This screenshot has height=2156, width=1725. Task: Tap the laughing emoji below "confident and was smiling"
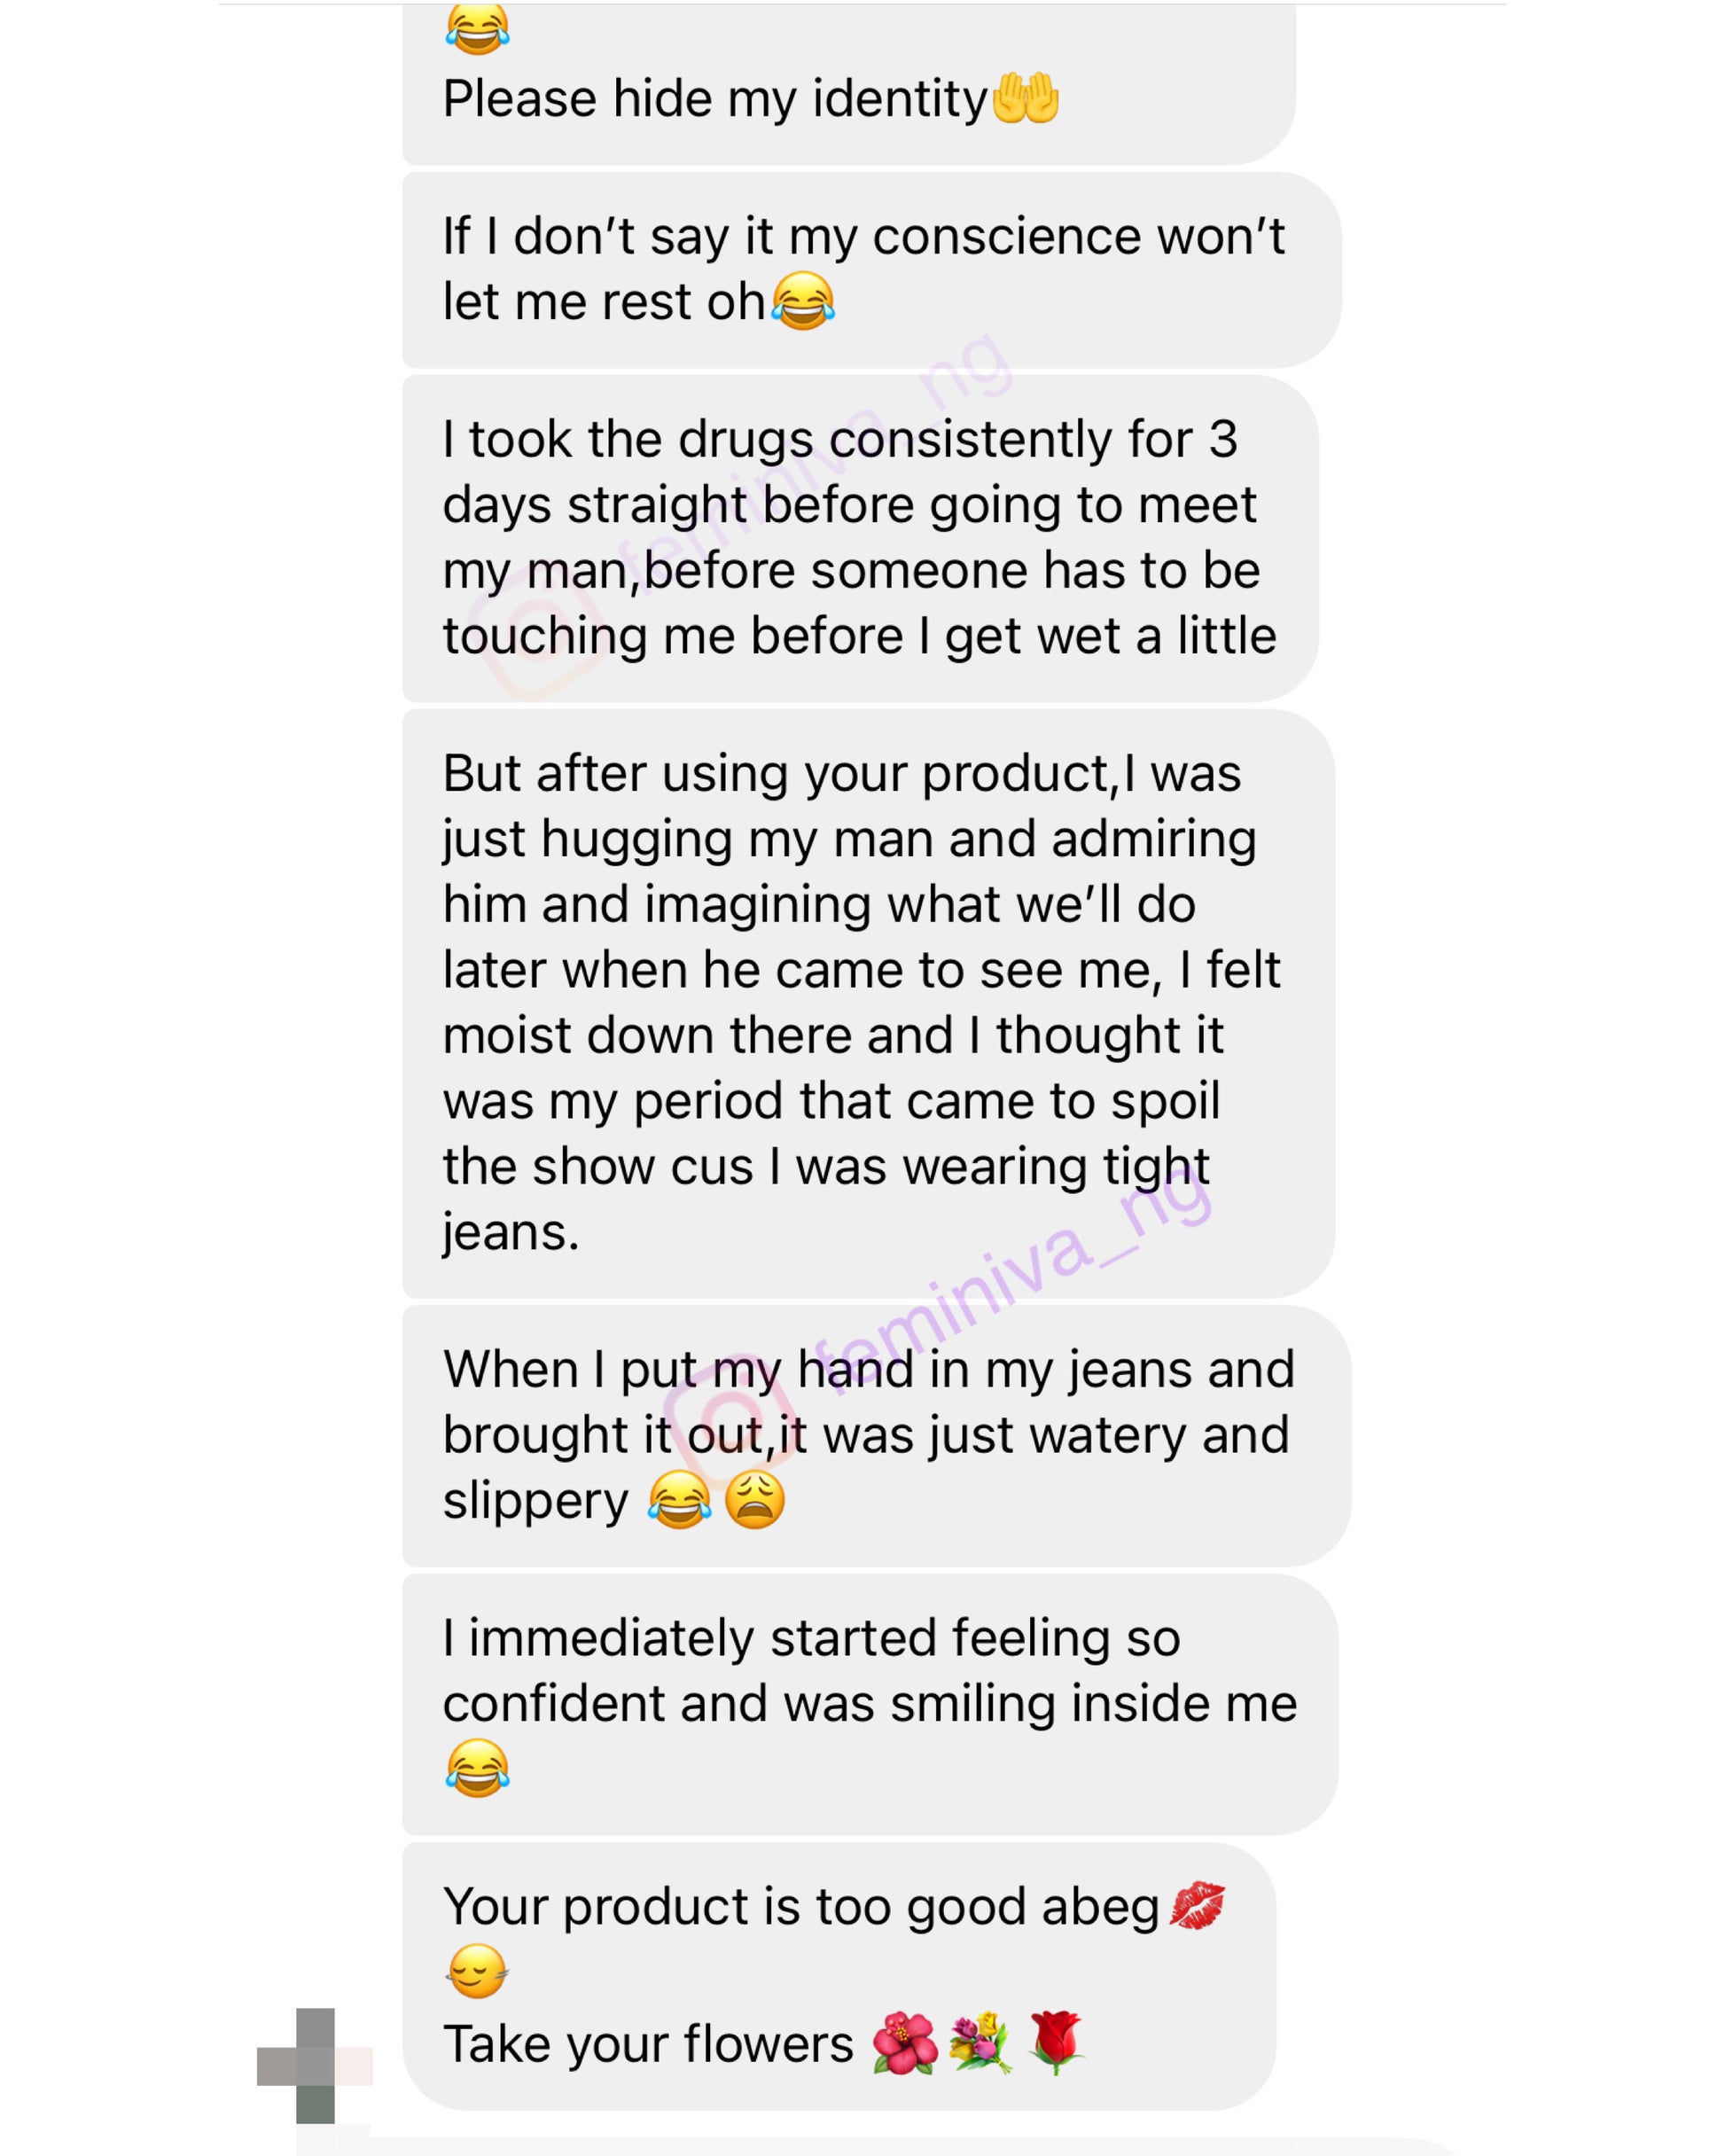click(477, 1768)
